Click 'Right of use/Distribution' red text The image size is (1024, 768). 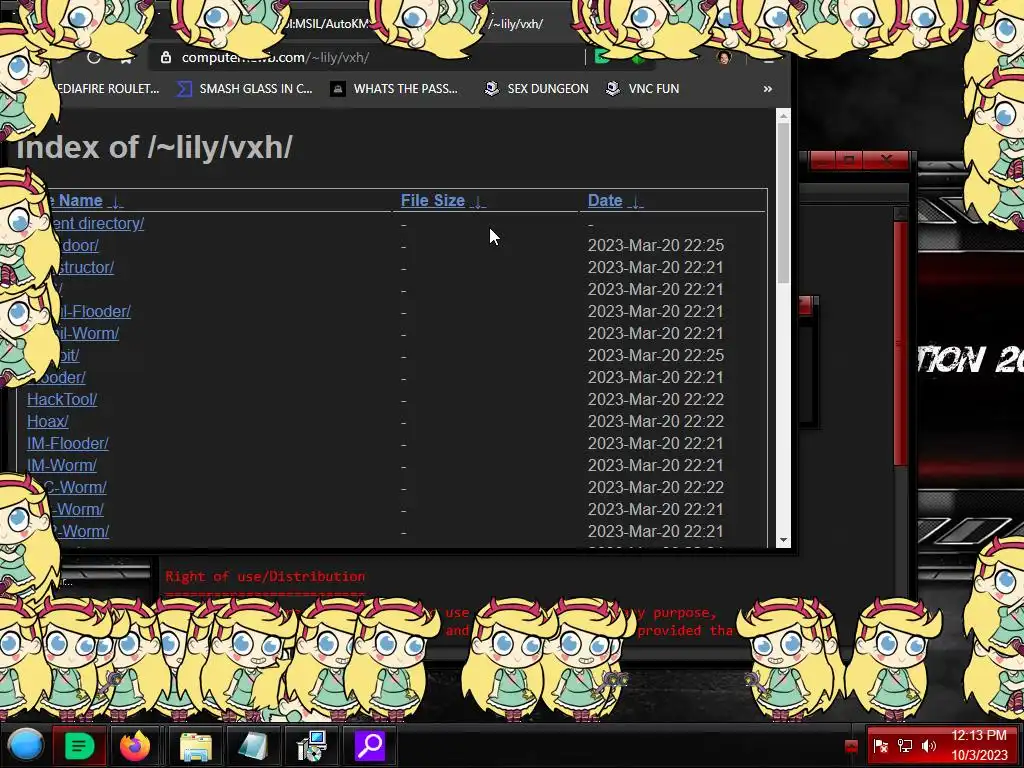tap(265, 577)
